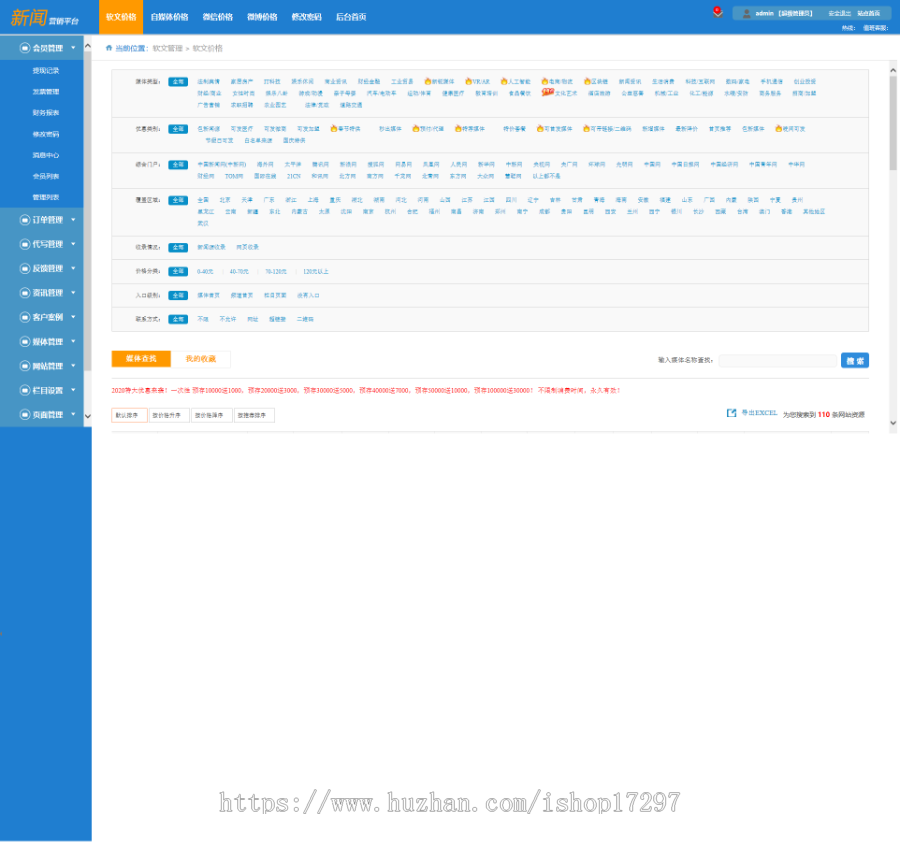
Task: Click the circle icon beside 网站管理
Action: [x=25, y=366]
